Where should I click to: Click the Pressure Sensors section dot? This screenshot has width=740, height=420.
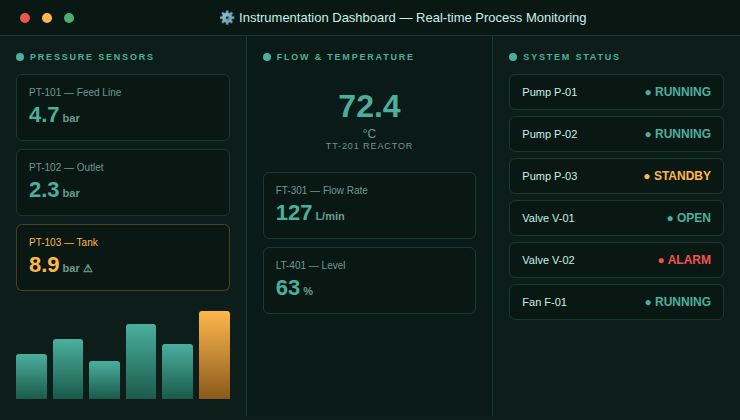point(20,57)
